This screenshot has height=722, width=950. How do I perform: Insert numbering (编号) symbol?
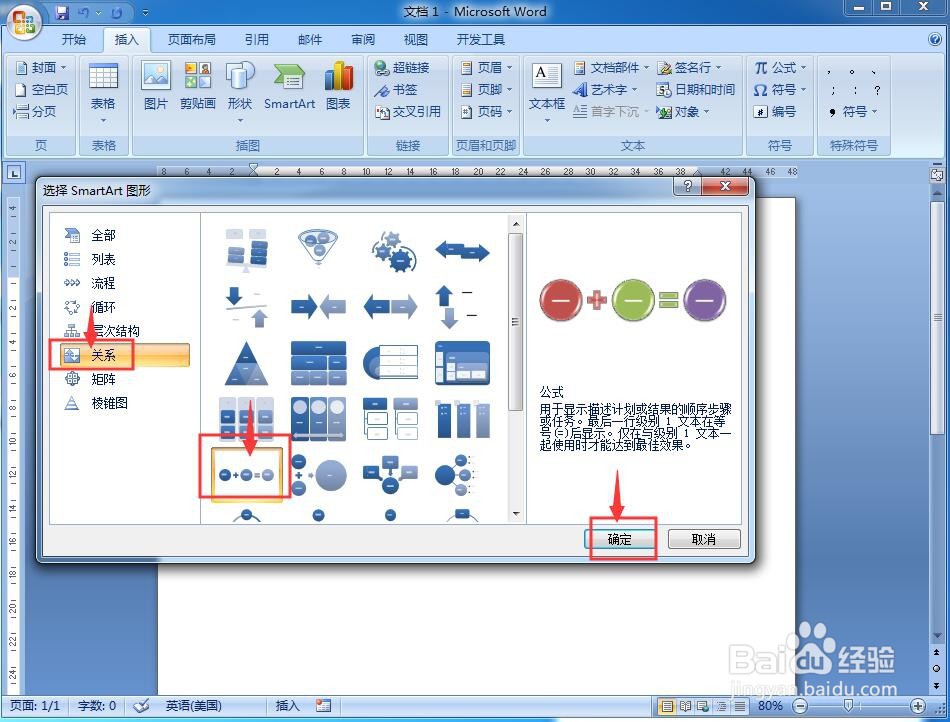point(775,112)
